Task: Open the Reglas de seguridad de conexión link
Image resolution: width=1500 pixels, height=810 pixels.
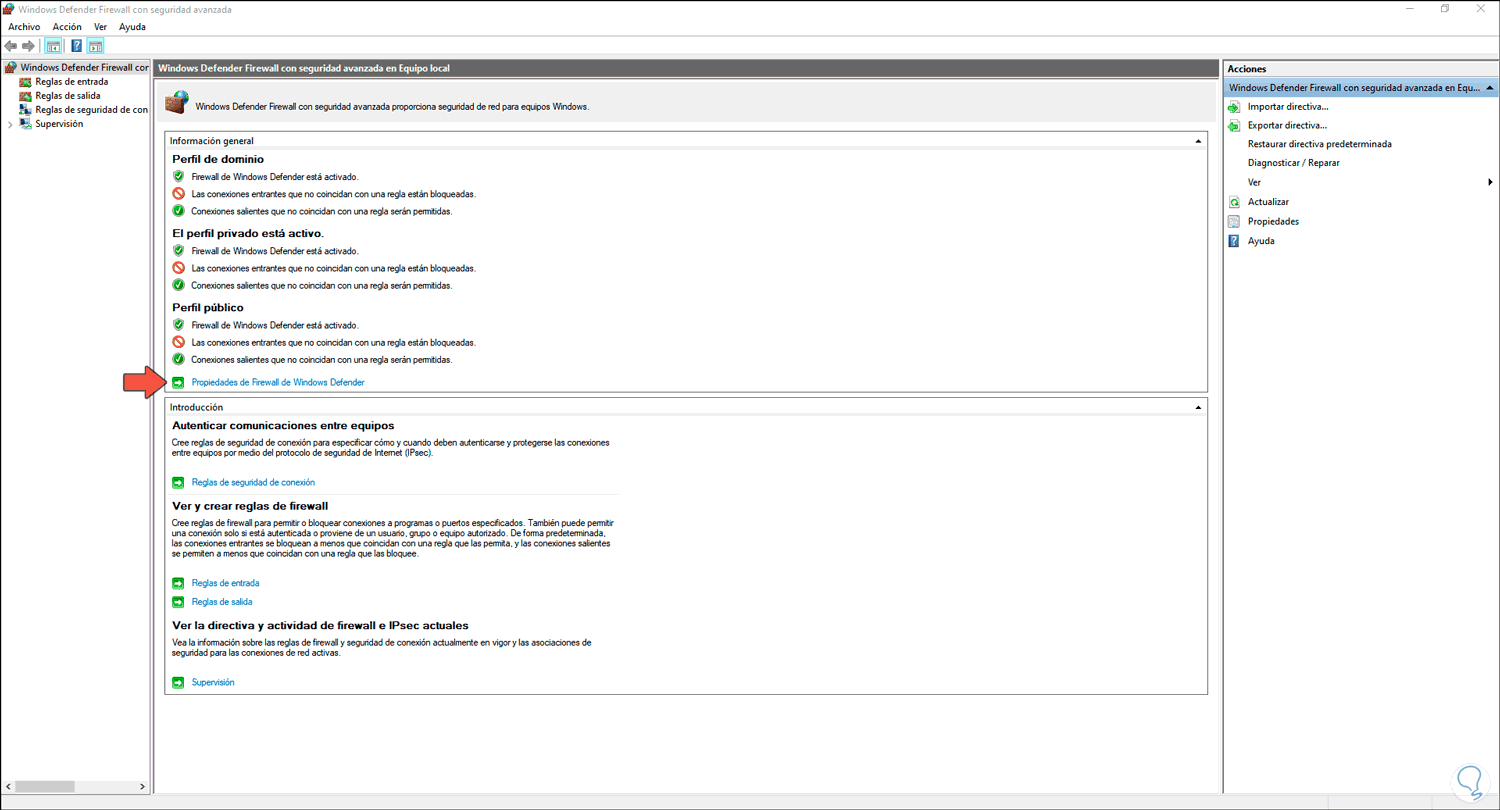Action: (253, 482)
